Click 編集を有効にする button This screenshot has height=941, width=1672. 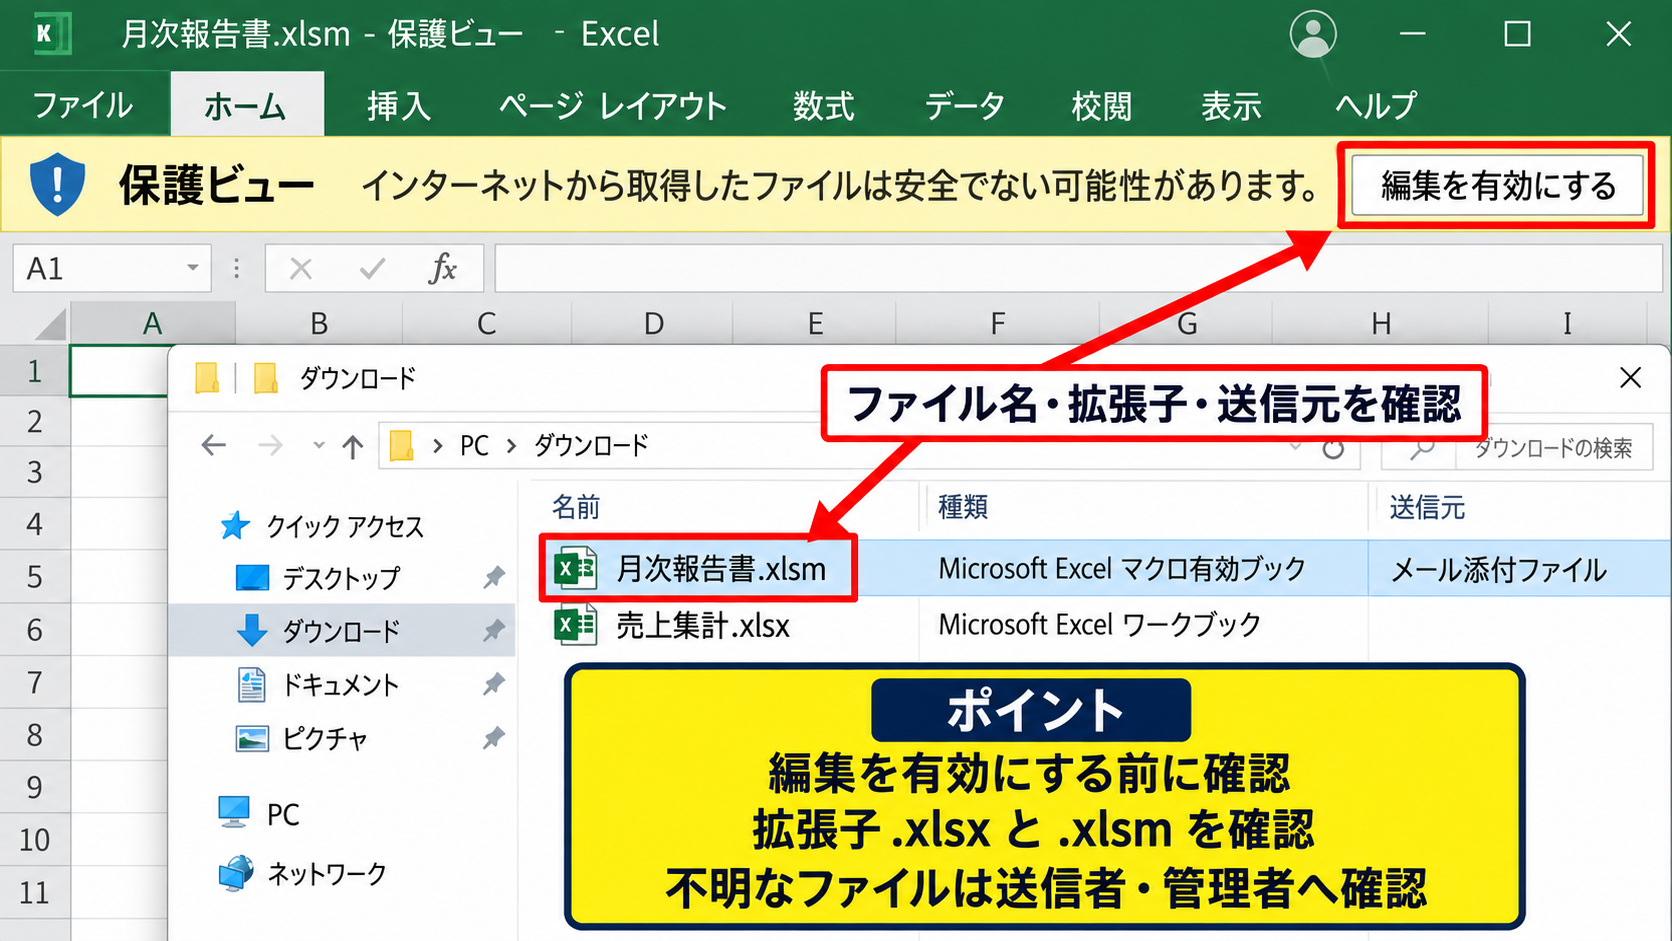point(1497,185)
